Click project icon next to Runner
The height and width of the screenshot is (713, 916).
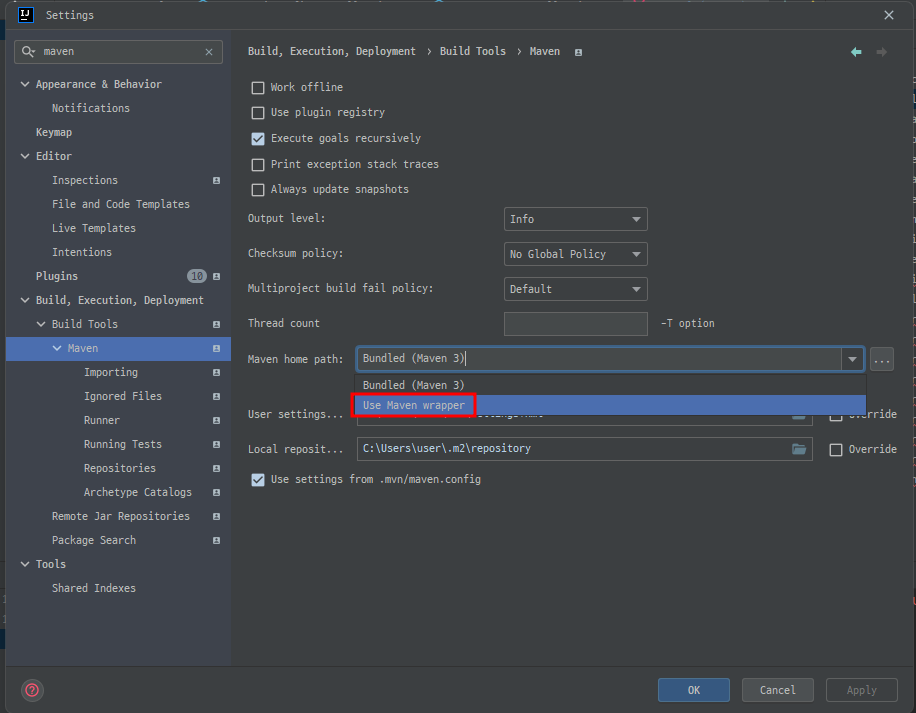point(217,420)
